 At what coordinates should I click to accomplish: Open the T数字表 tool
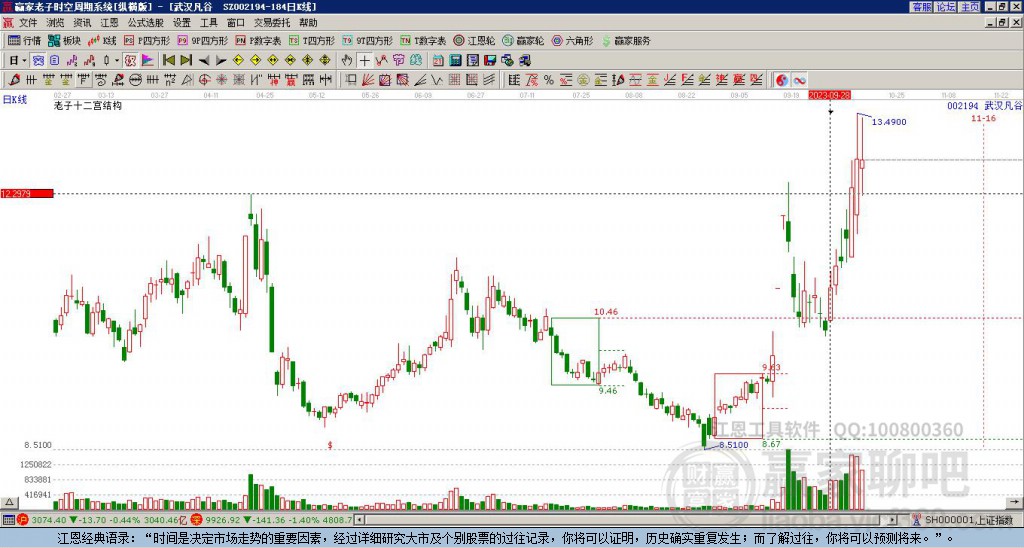423,40
